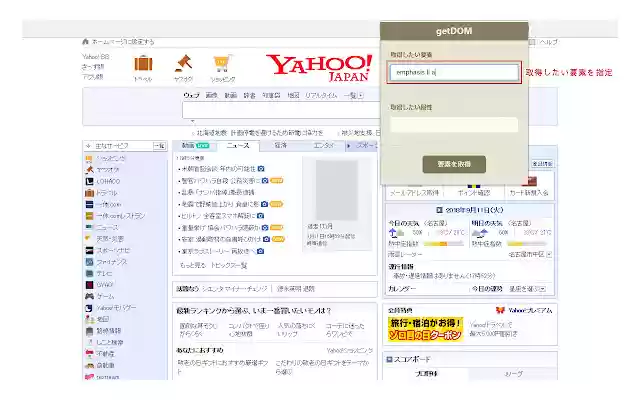
Task: Click the 旅行・宿泊がお得 coupon banner
Action: 425,329
